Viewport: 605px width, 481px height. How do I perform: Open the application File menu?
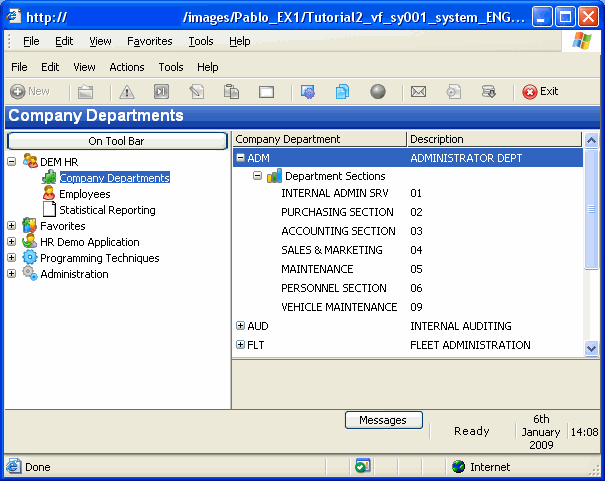pos(19,67)
